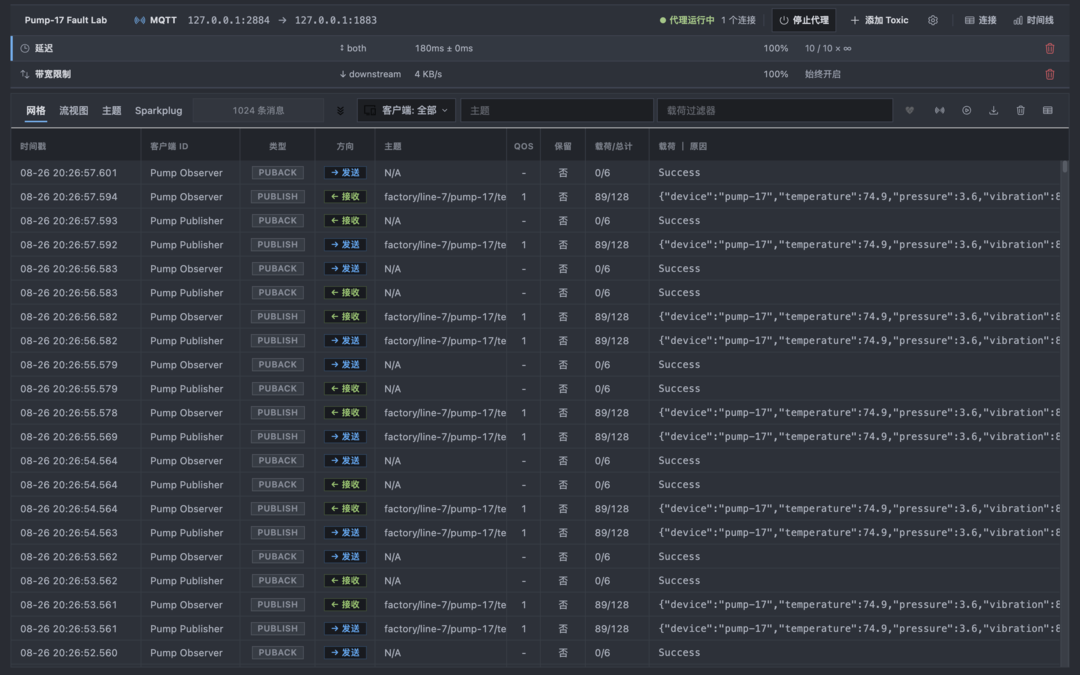The image size is (1080, 675).
Task: Focus the 主题 topic filter field
Action: [x=557, y=110]
